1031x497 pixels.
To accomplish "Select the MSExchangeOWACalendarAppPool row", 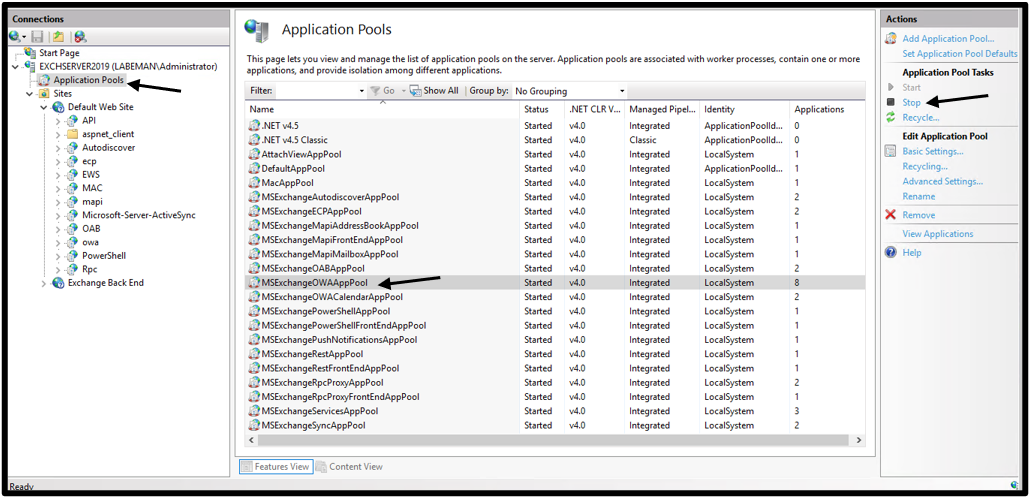I will [x=555, y=296].
